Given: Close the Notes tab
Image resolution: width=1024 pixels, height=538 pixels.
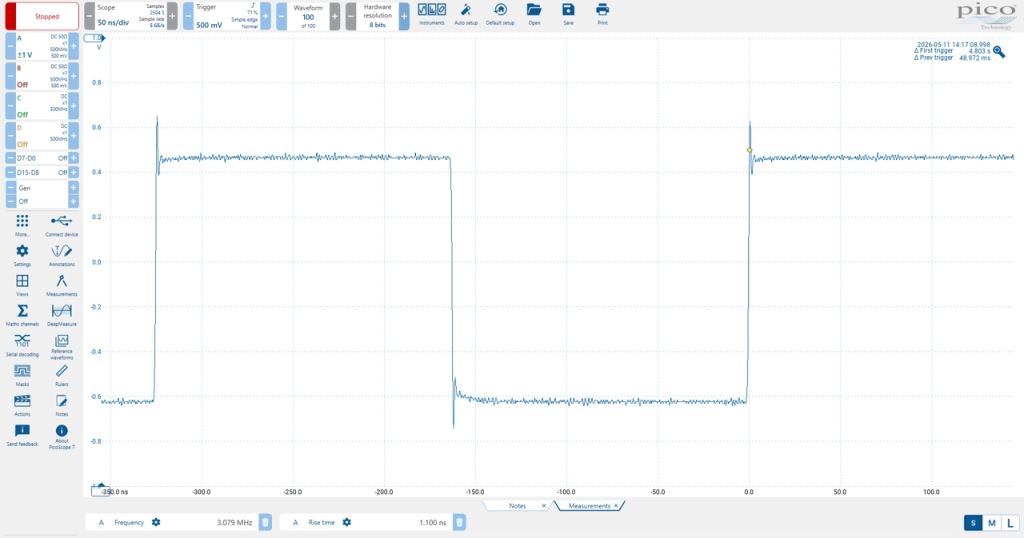Looking at the screenshot, I should [x=544, y=506].
